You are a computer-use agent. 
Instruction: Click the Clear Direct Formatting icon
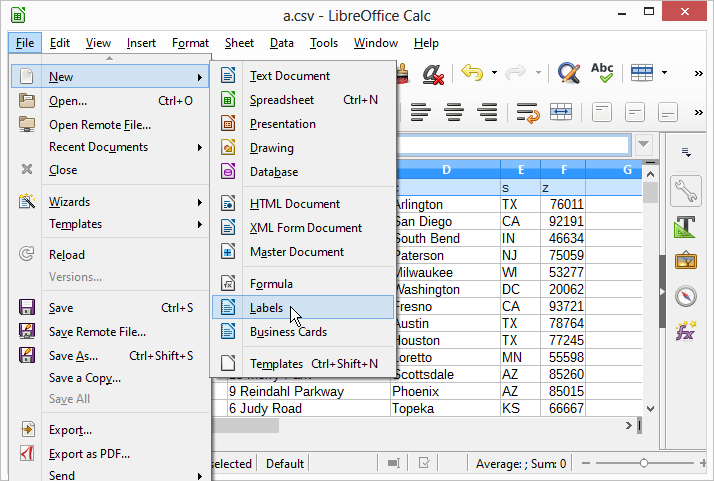tap(433, 73)
